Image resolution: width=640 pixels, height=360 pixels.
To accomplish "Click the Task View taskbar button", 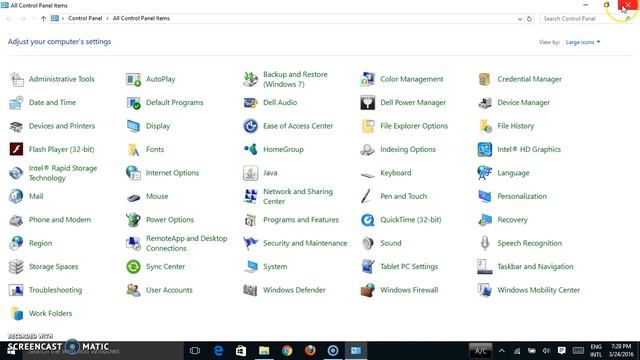I will (x=195, y=351).
